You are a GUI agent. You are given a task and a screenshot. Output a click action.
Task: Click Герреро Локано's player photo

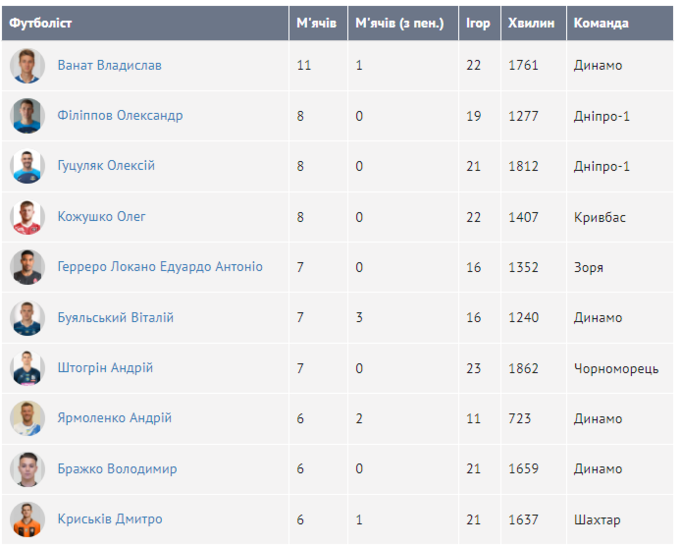28,268
